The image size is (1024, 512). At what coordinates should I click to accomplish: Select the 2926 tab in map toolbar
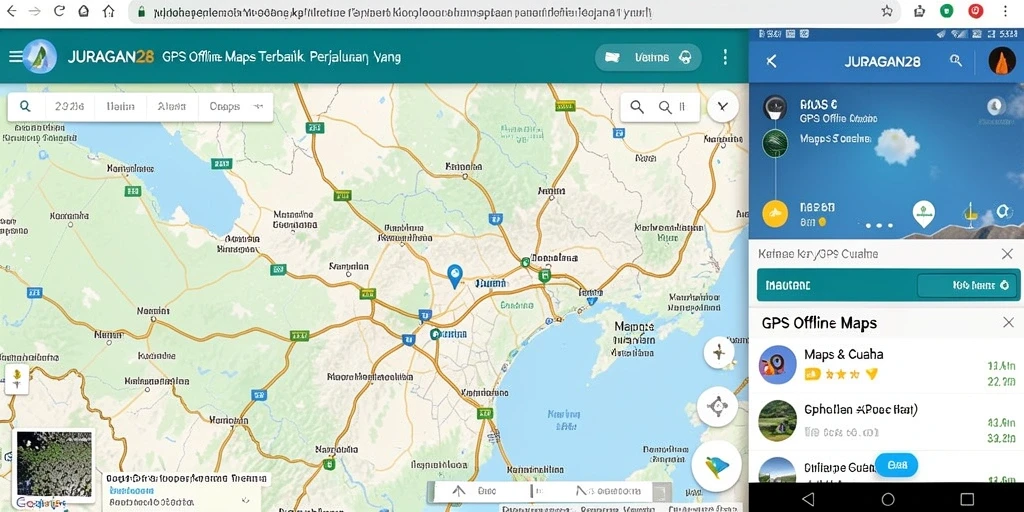(70, 106)
